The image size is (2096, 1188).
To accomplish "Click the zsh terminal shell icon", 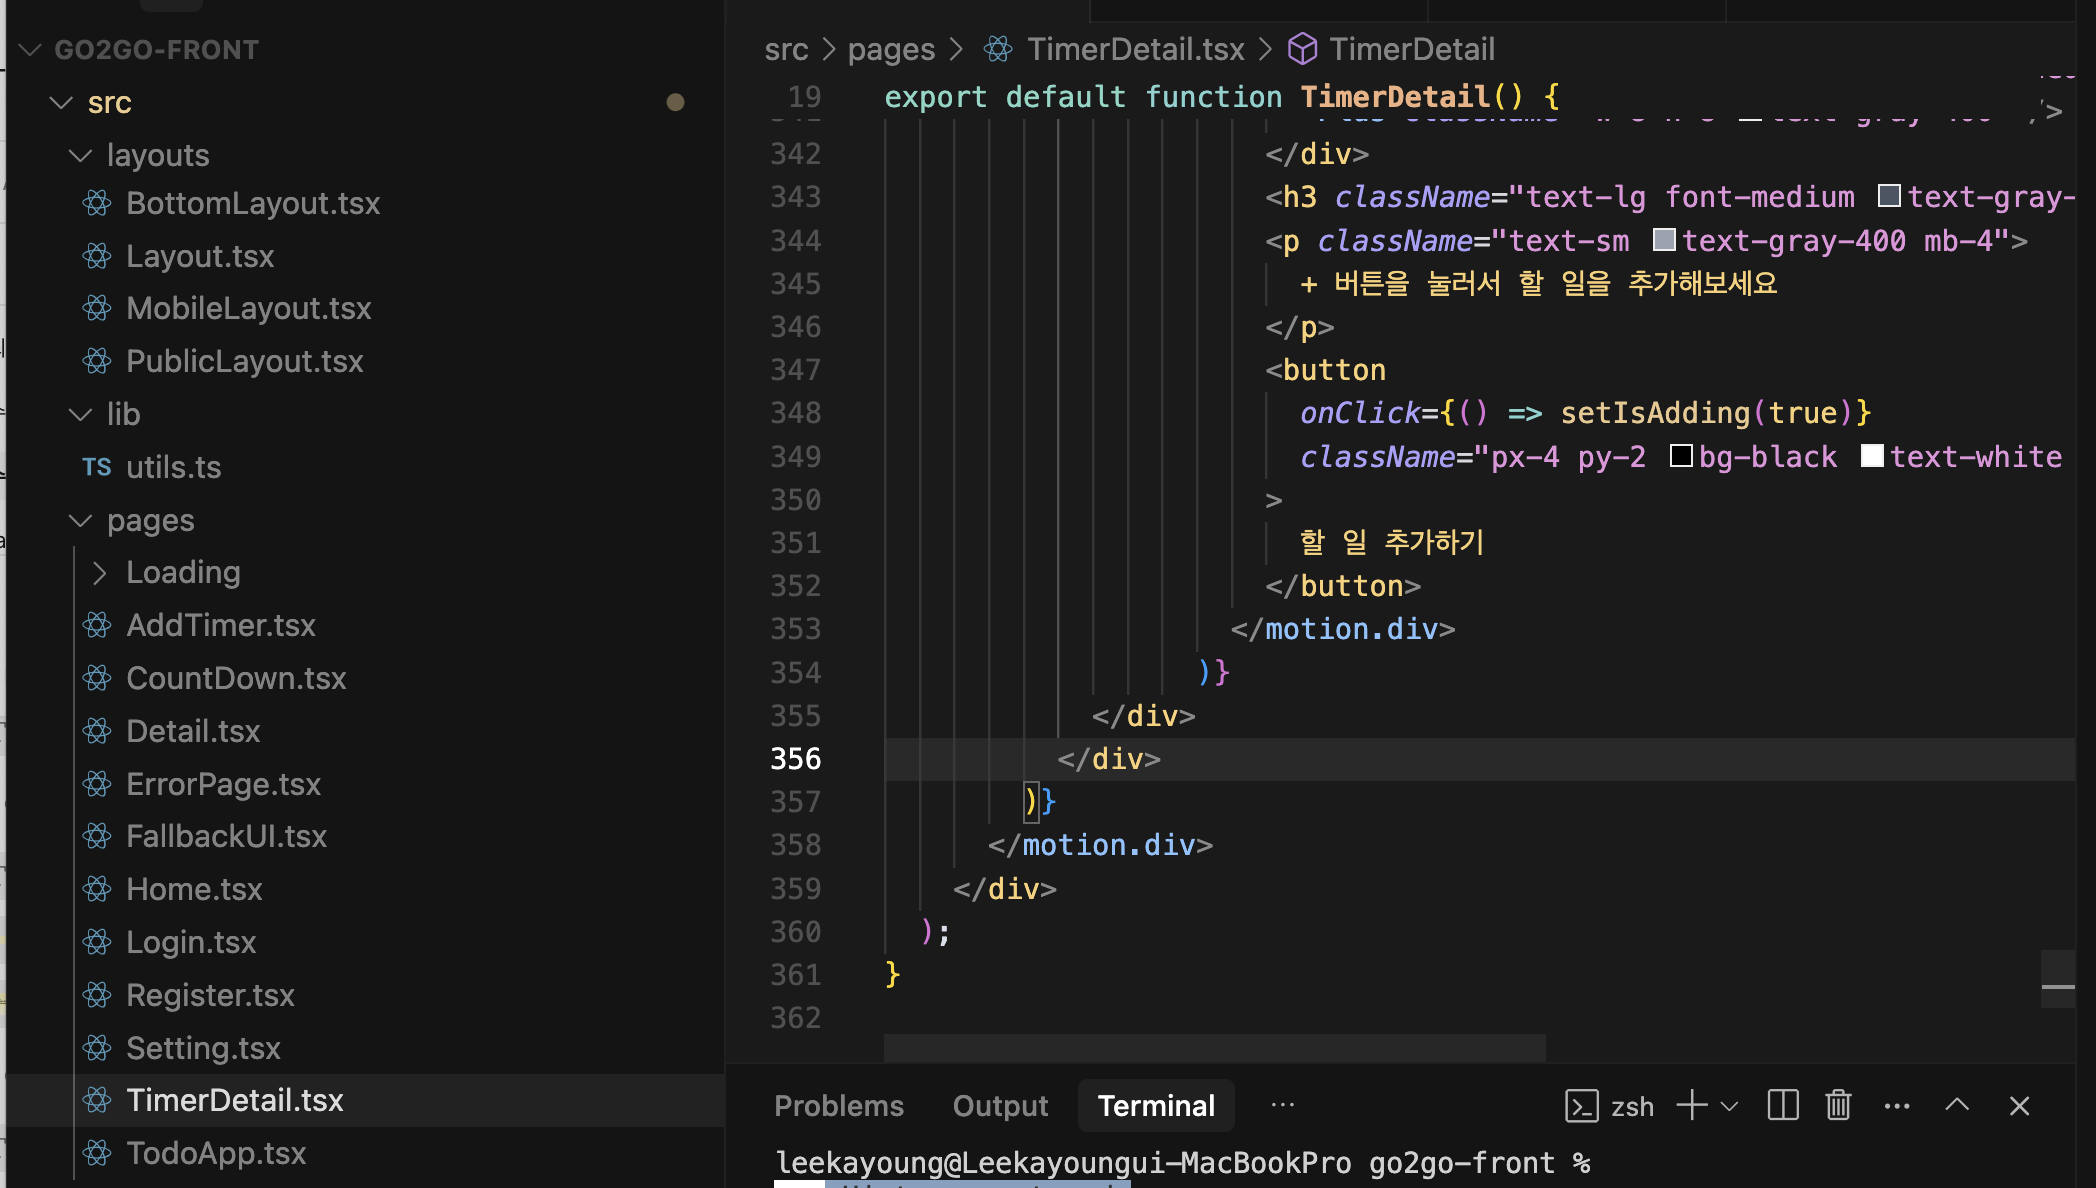I will (x=1581, y=1106).
